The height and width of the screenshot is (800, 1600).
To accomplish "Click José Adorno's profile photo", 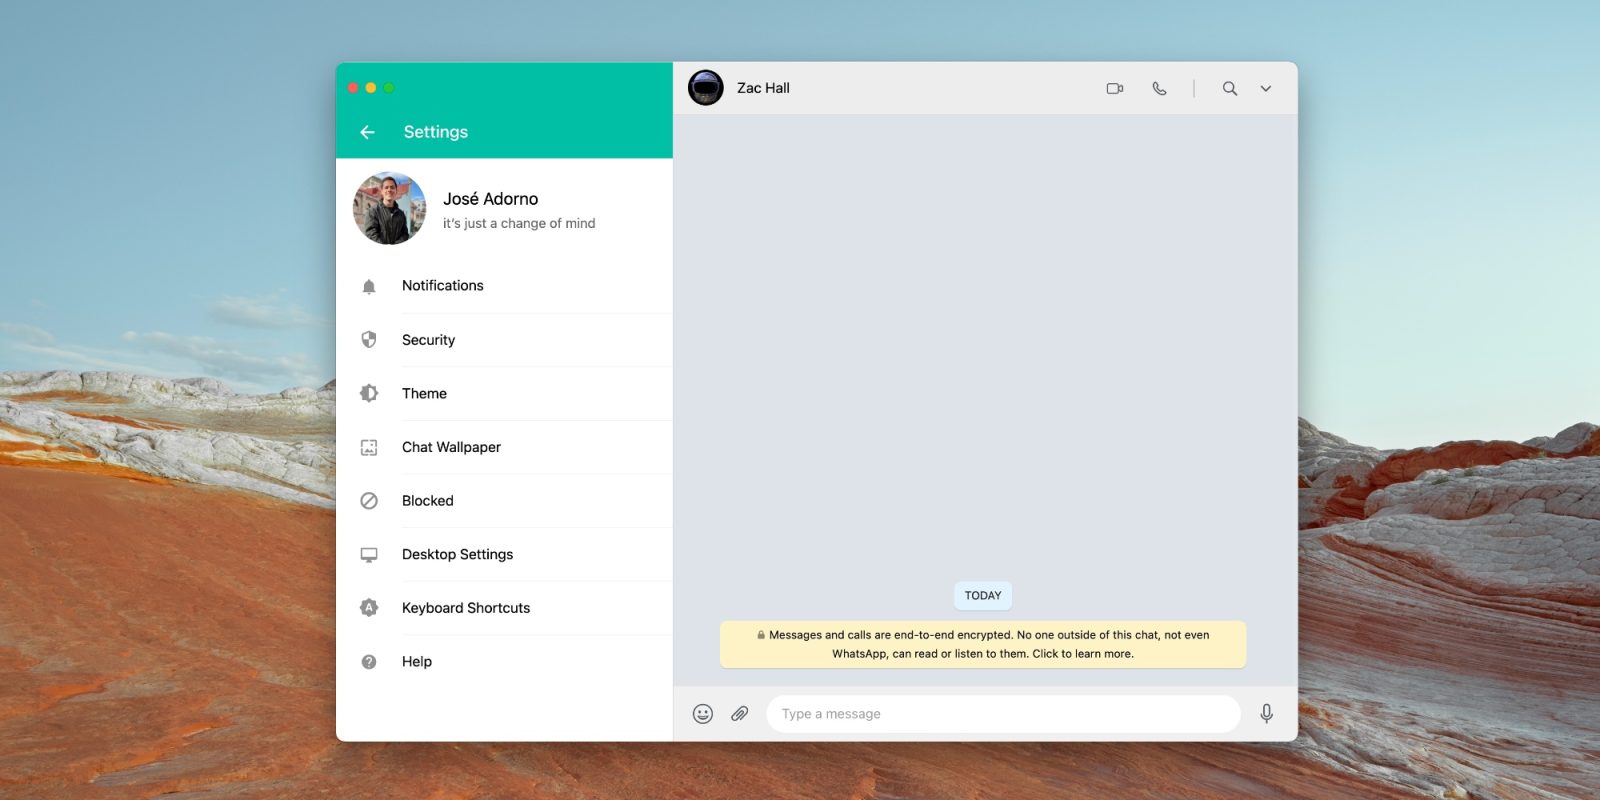I will [389, 209].
